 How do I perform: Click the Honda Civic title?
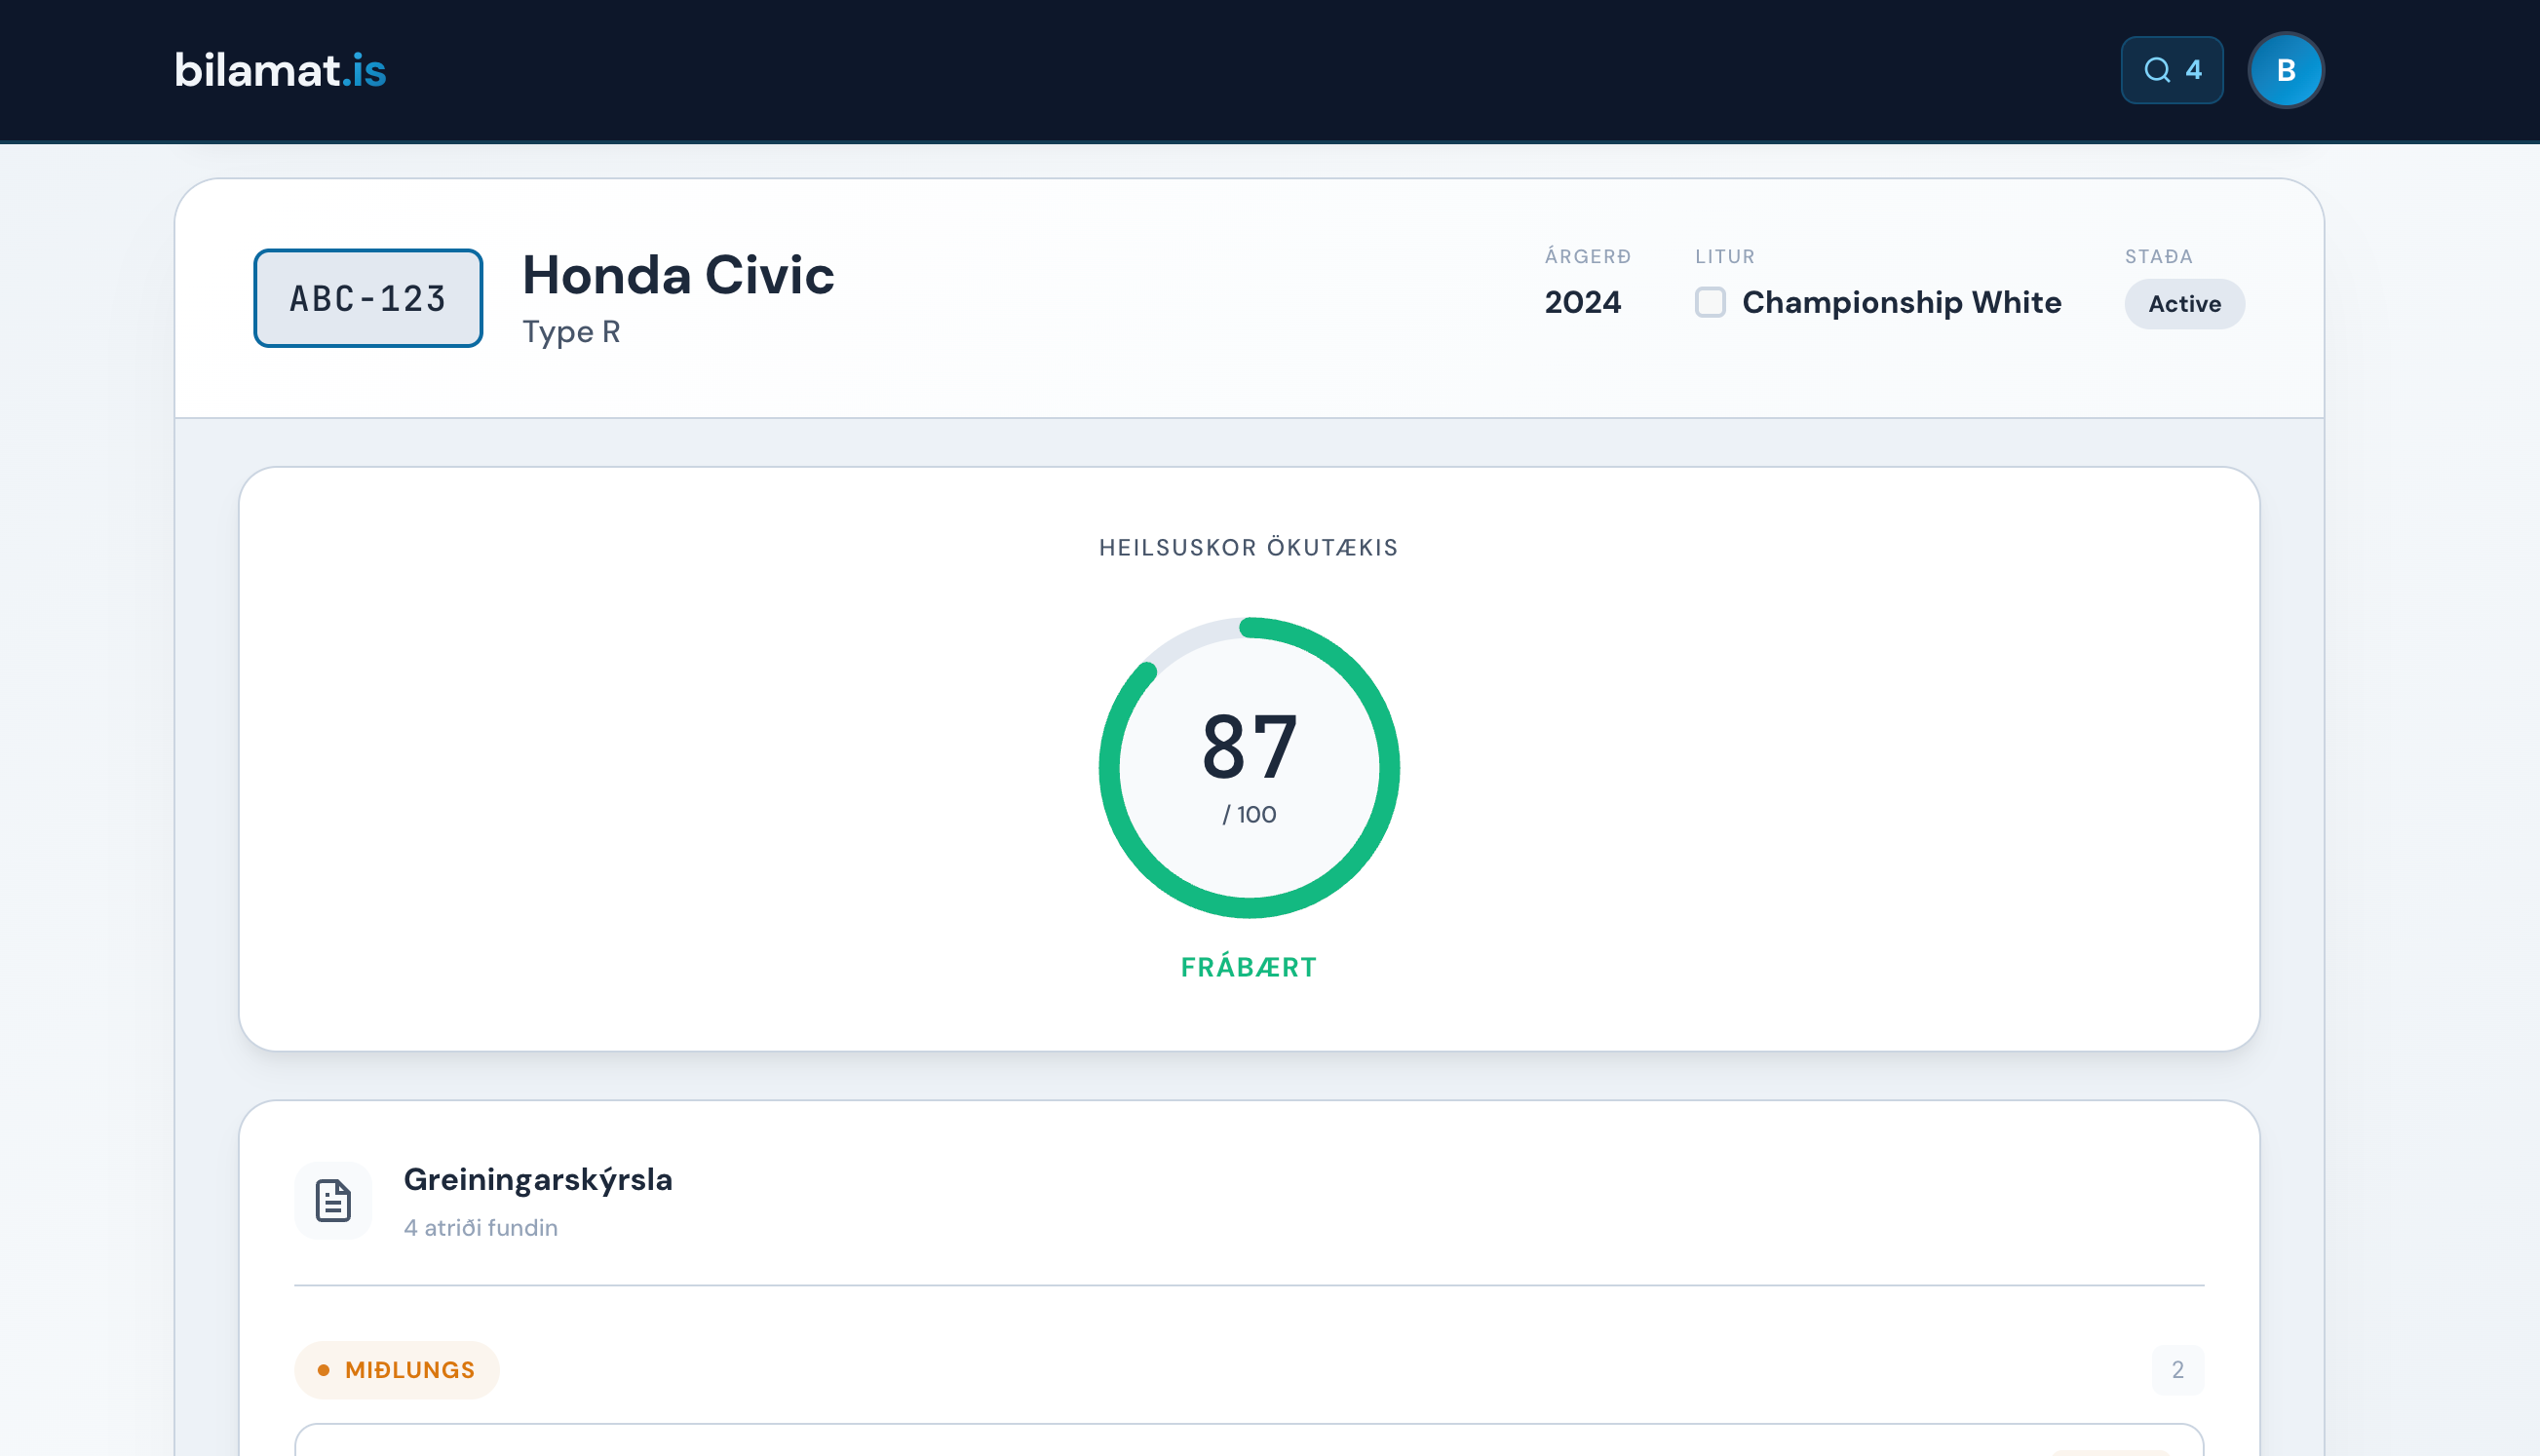tap(678, 275)
